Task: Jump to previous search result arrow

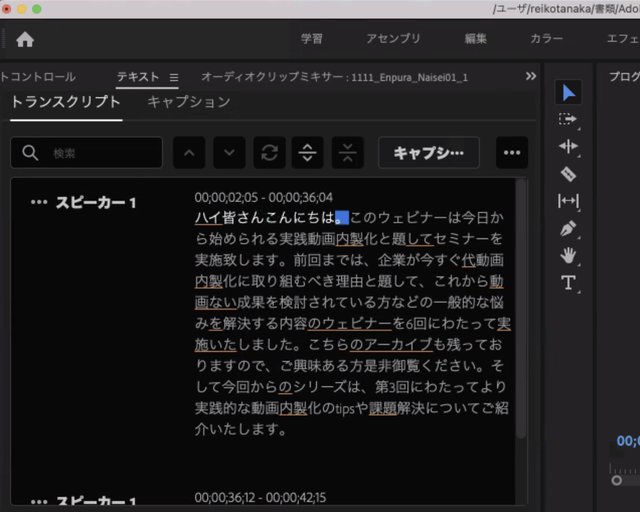Action: click(x=190, y=153)
